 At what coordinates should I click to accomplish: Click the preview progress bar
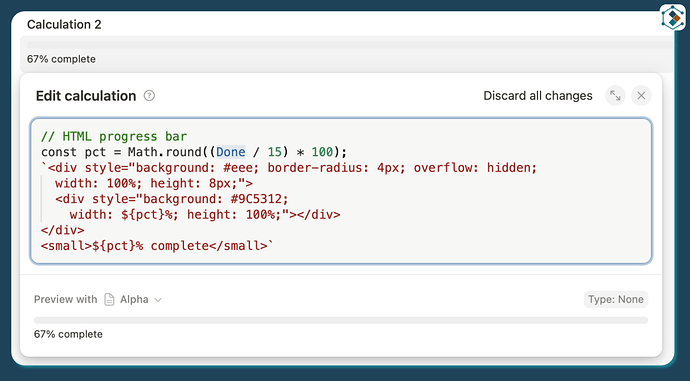coord(341,320)
